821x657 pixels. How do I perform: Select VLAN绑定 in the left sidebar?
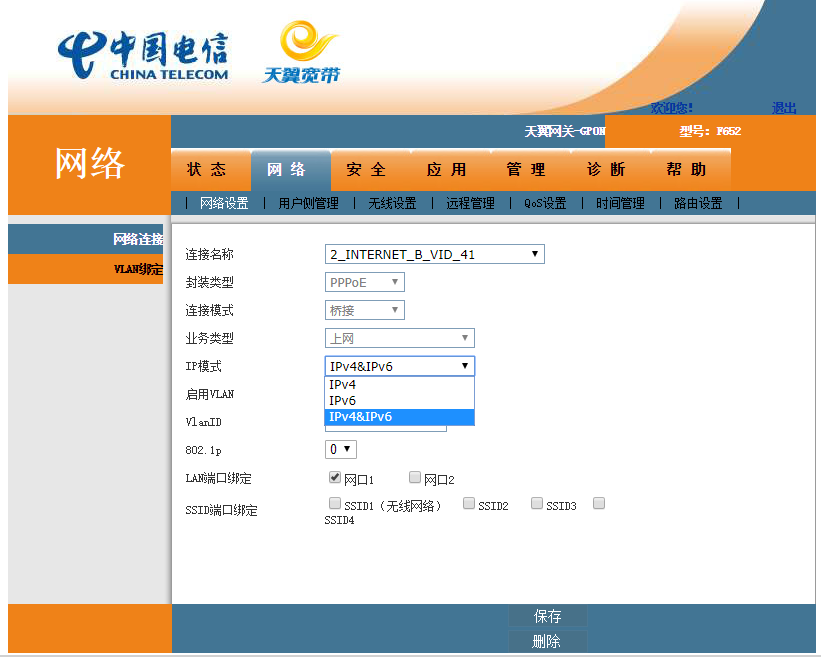(x=138, y=269)
